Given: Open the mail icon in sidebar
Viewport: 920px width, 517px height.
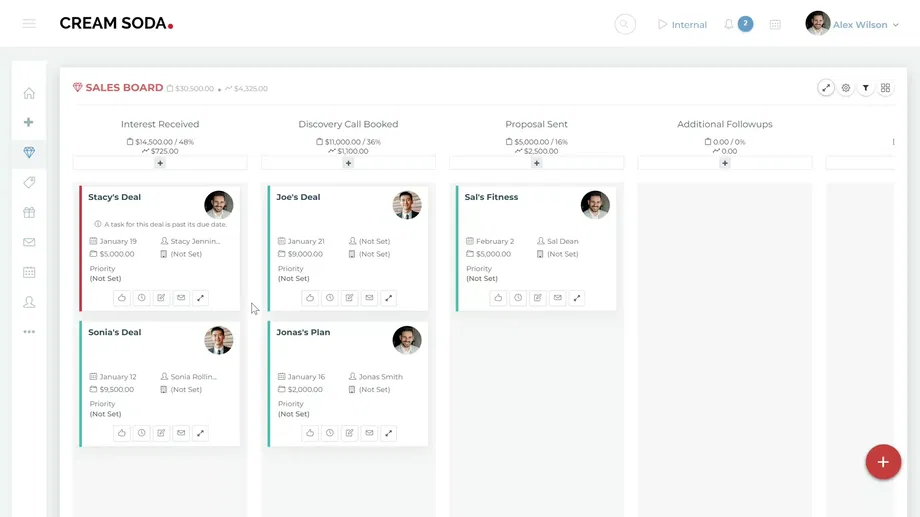Looking at the screenshot, I should click(29, 242).
